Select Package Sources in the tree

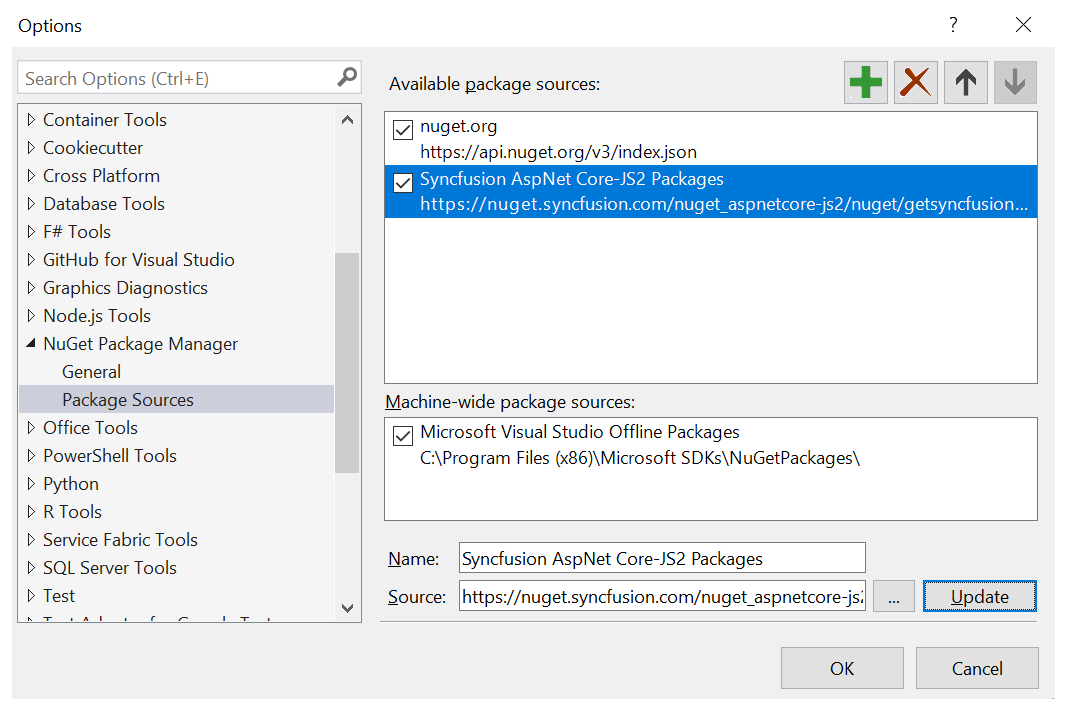(128, 400)
